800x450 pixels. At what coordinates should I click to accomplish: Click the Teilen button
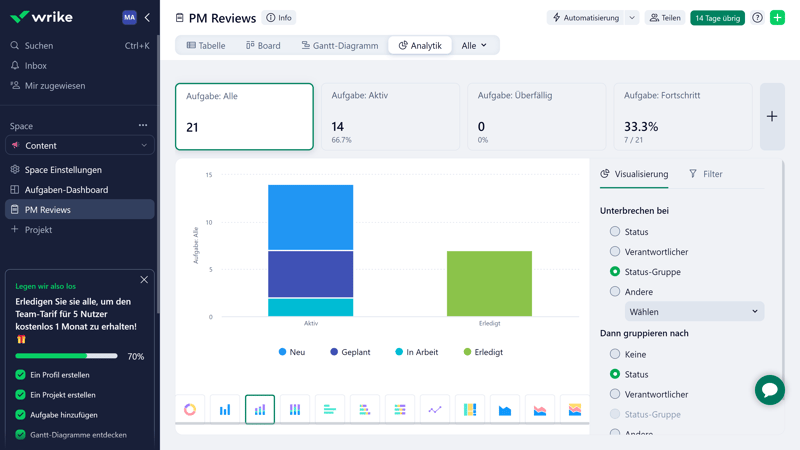[x=665, y=18]
